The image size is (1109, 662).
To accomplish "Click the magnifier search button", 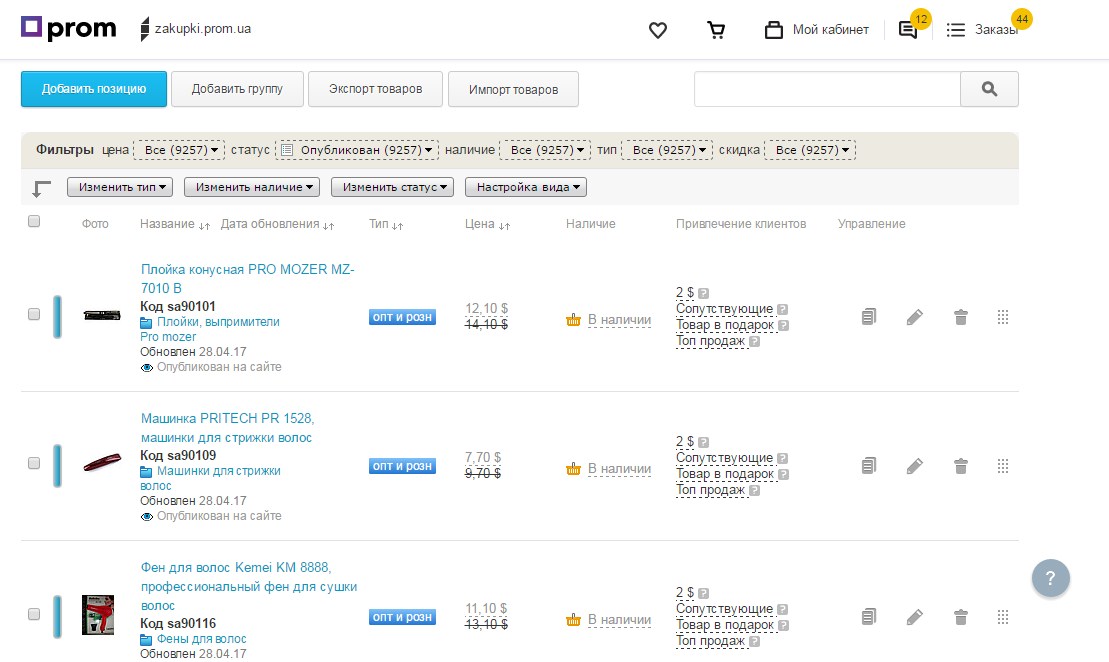I will coord(989,89).
